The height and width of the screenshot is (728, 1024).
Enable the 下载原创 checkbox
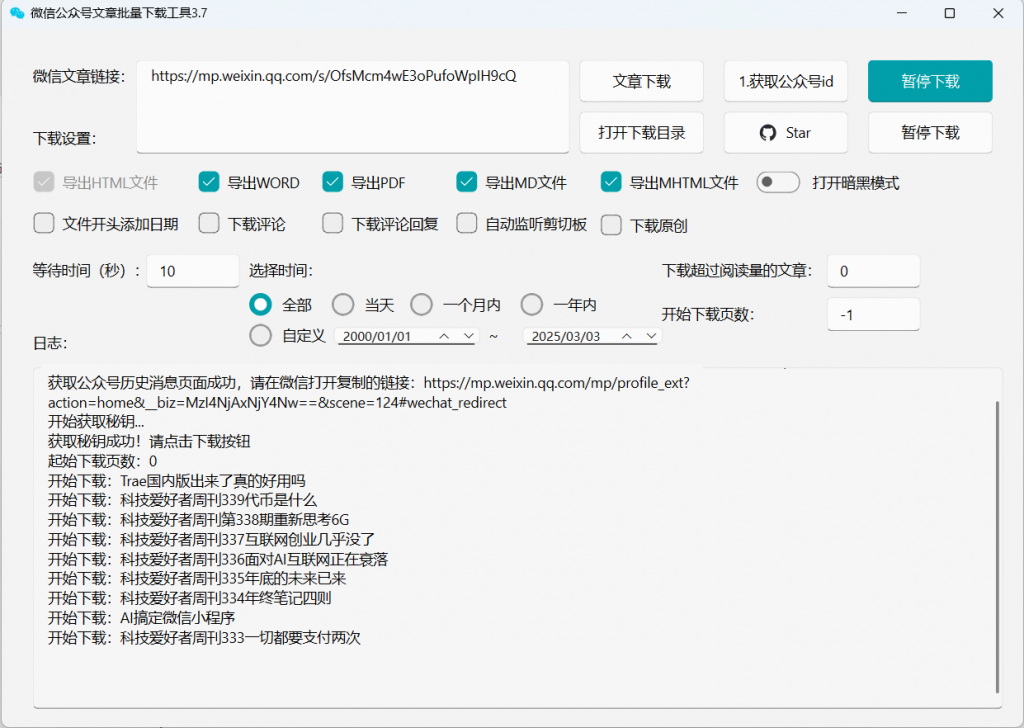point(611,225)
